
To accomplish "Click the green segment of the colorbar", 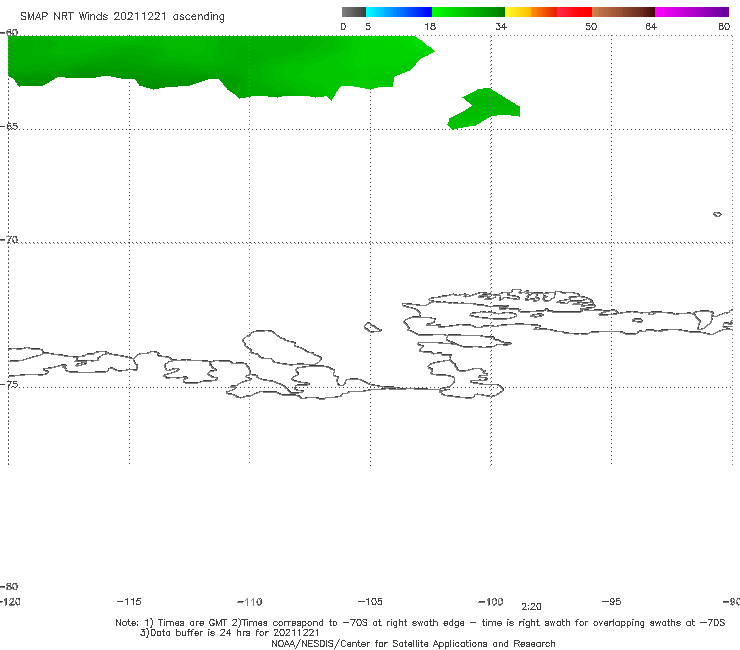I will [468, 12].
